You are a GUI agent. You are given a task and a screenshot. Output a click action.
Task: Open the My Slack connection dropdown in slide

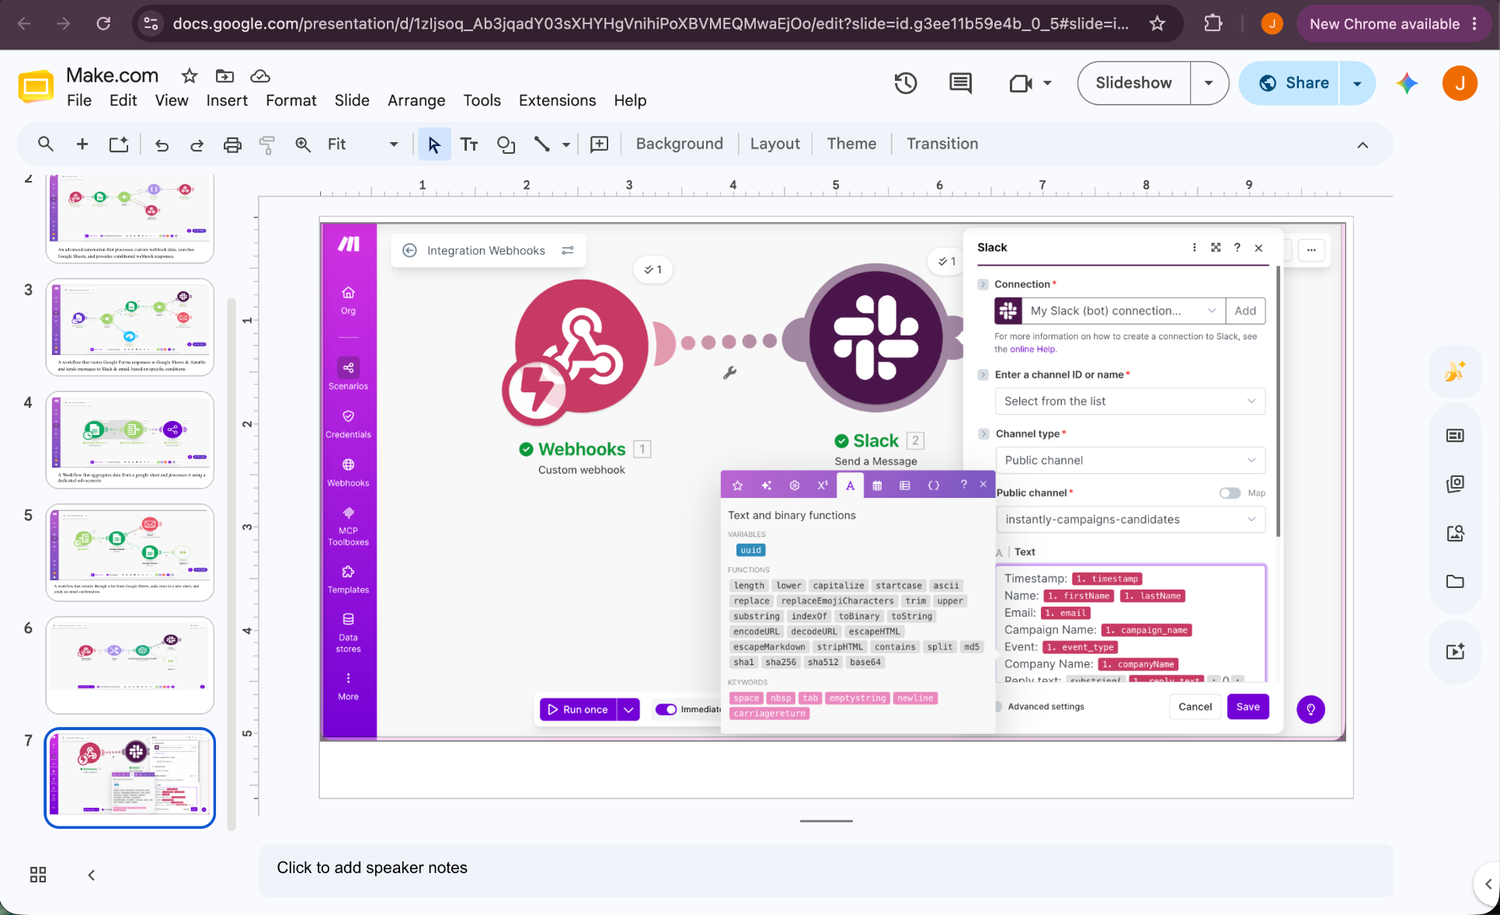(x=1124, y=311)
